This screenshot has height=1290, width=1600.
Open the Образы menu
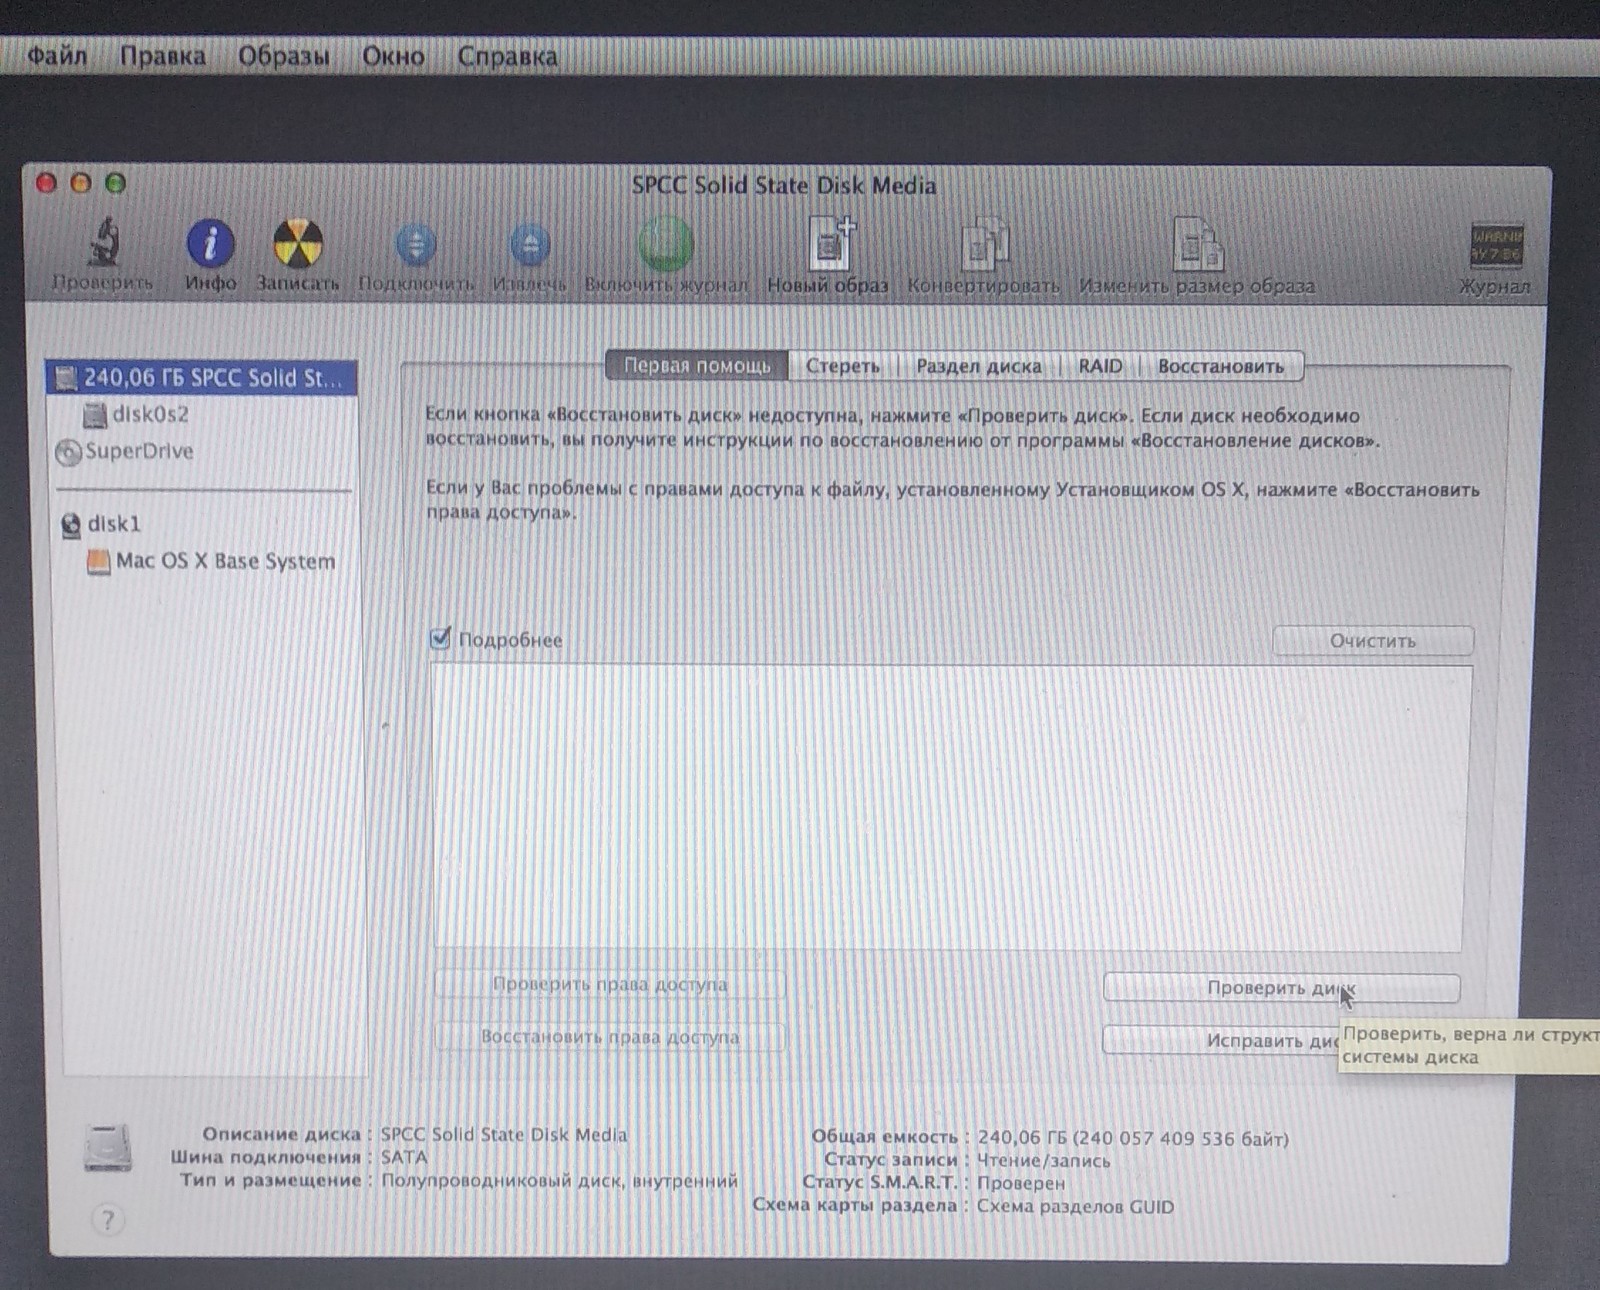coord(284,55)
